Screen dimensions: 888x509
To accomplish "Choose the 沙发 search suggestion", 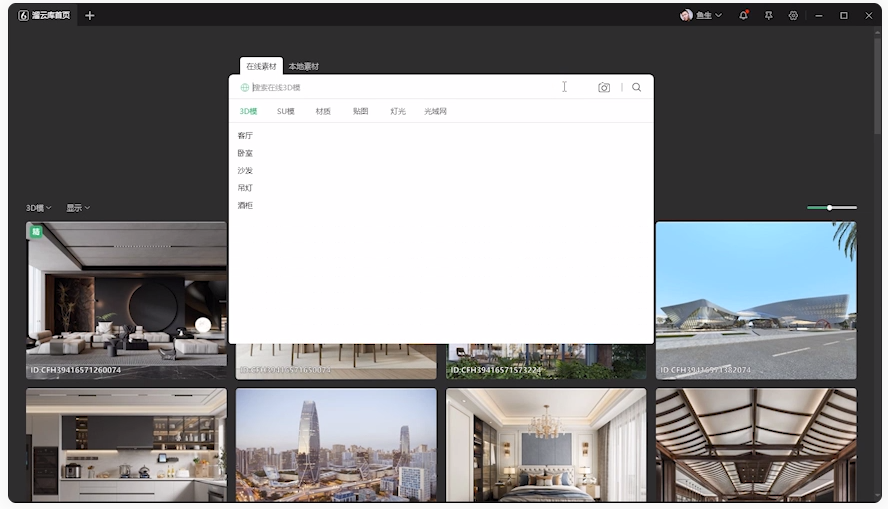I will click(x=246, y=171).
